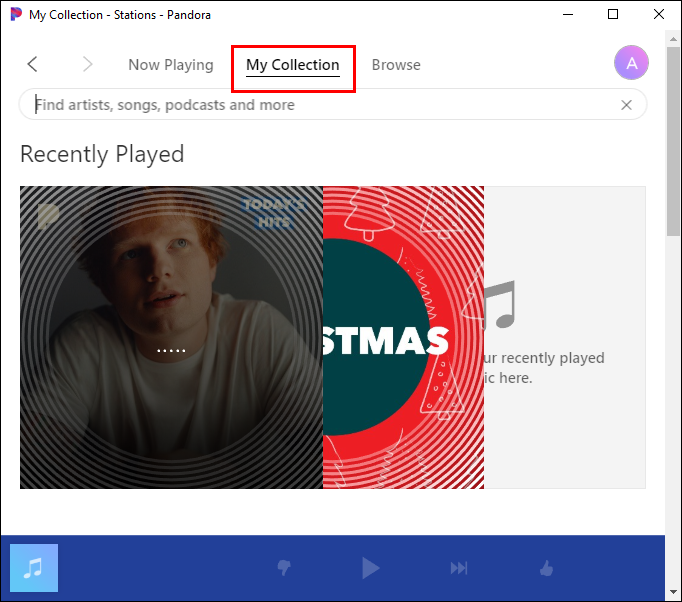Click the Pandora logo in the title bar

click(16, 14)
